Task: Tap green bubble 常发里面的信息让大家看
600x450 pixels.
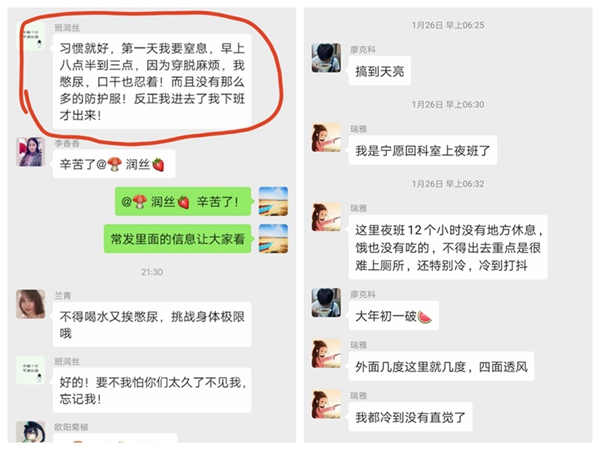Action: (178, 239)
